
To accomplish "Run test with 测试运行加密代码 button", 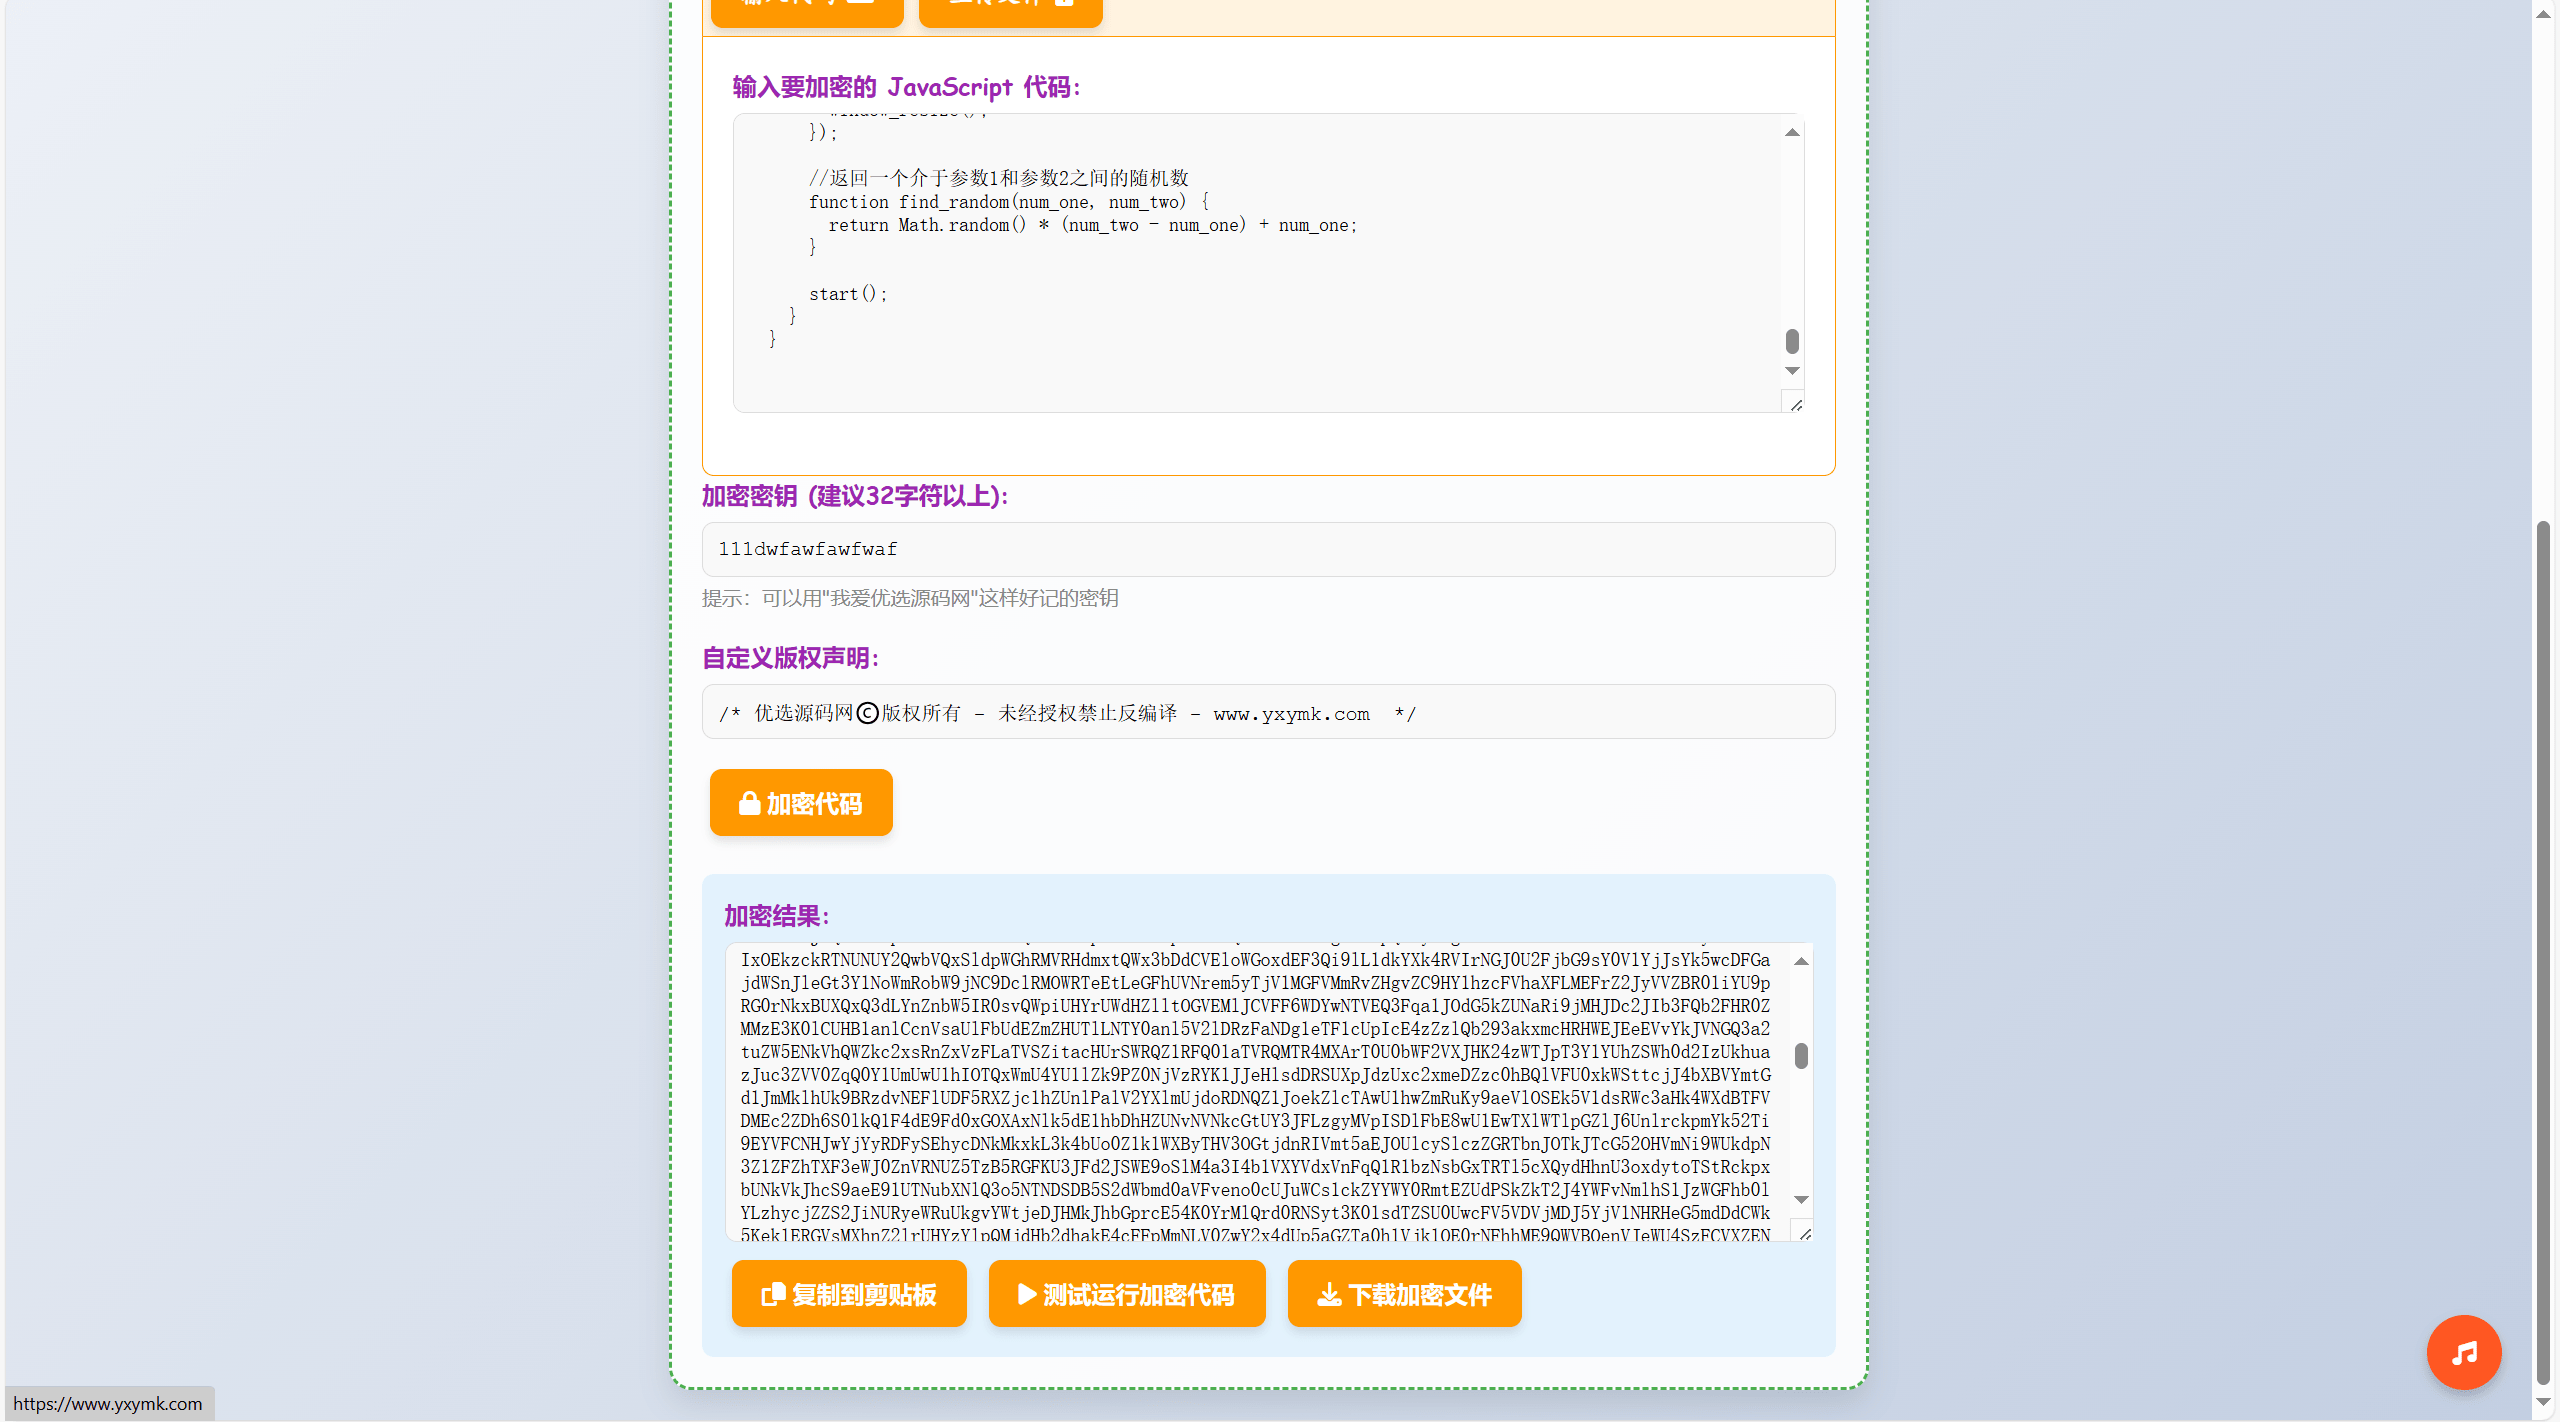I will click(1127, 1294).
